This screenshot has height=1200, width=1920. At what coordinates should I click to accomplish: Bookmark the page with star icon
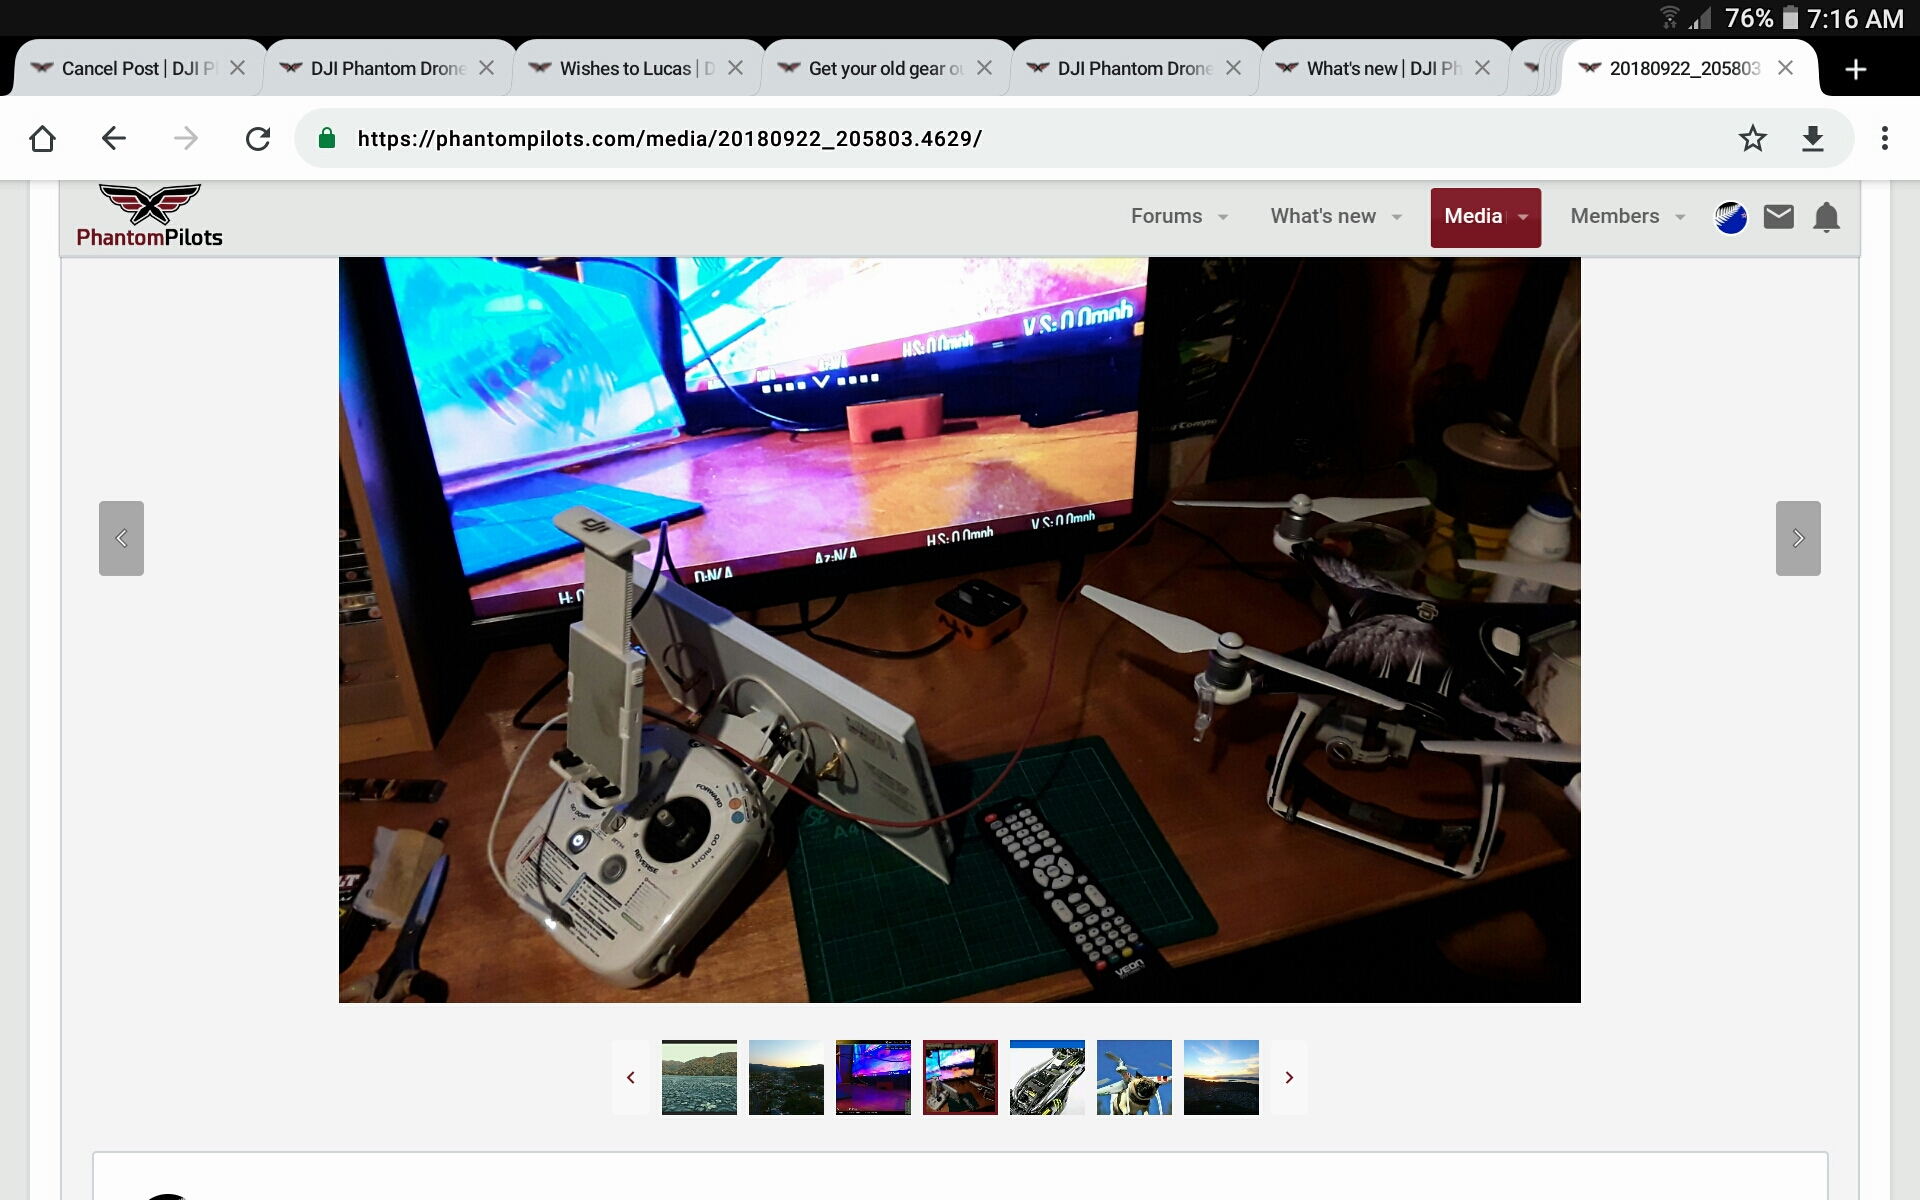tap(1752, 138)
